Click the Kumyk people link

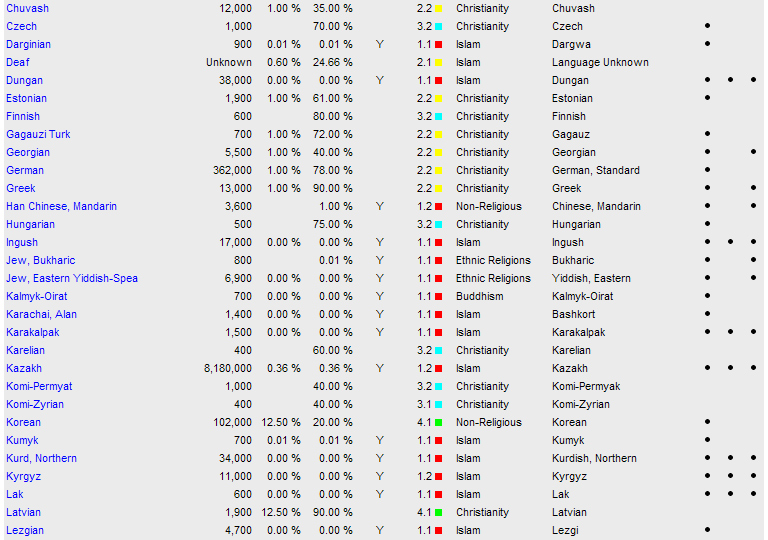22,441
